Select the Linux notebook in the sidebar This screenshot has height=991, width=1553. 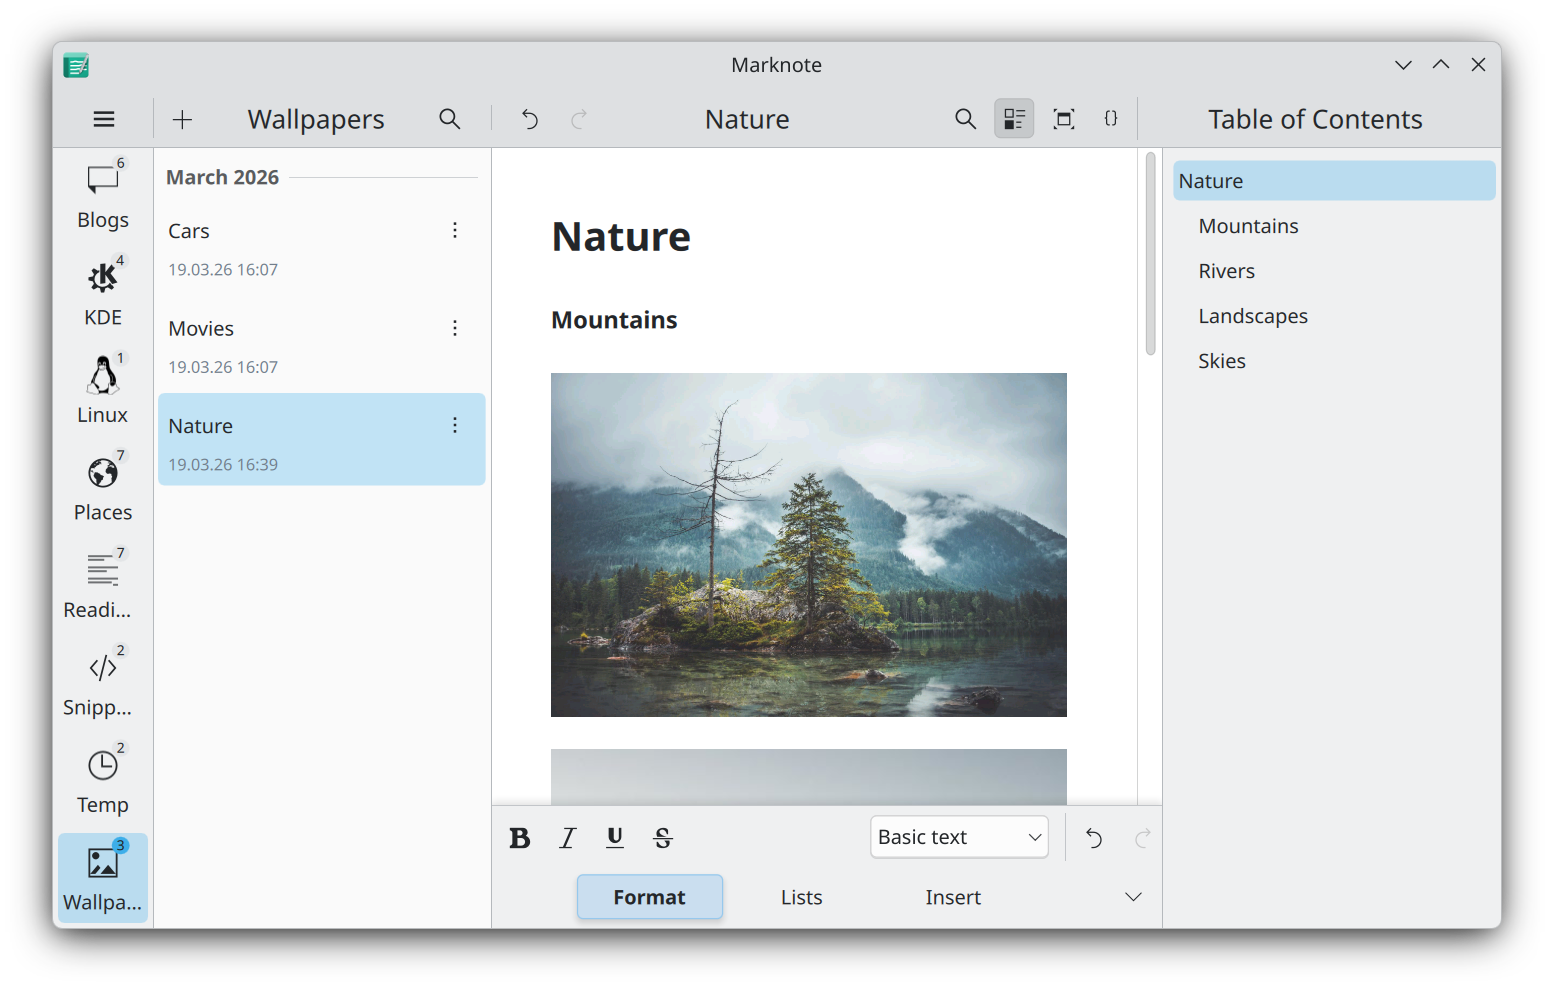point(102,388)
